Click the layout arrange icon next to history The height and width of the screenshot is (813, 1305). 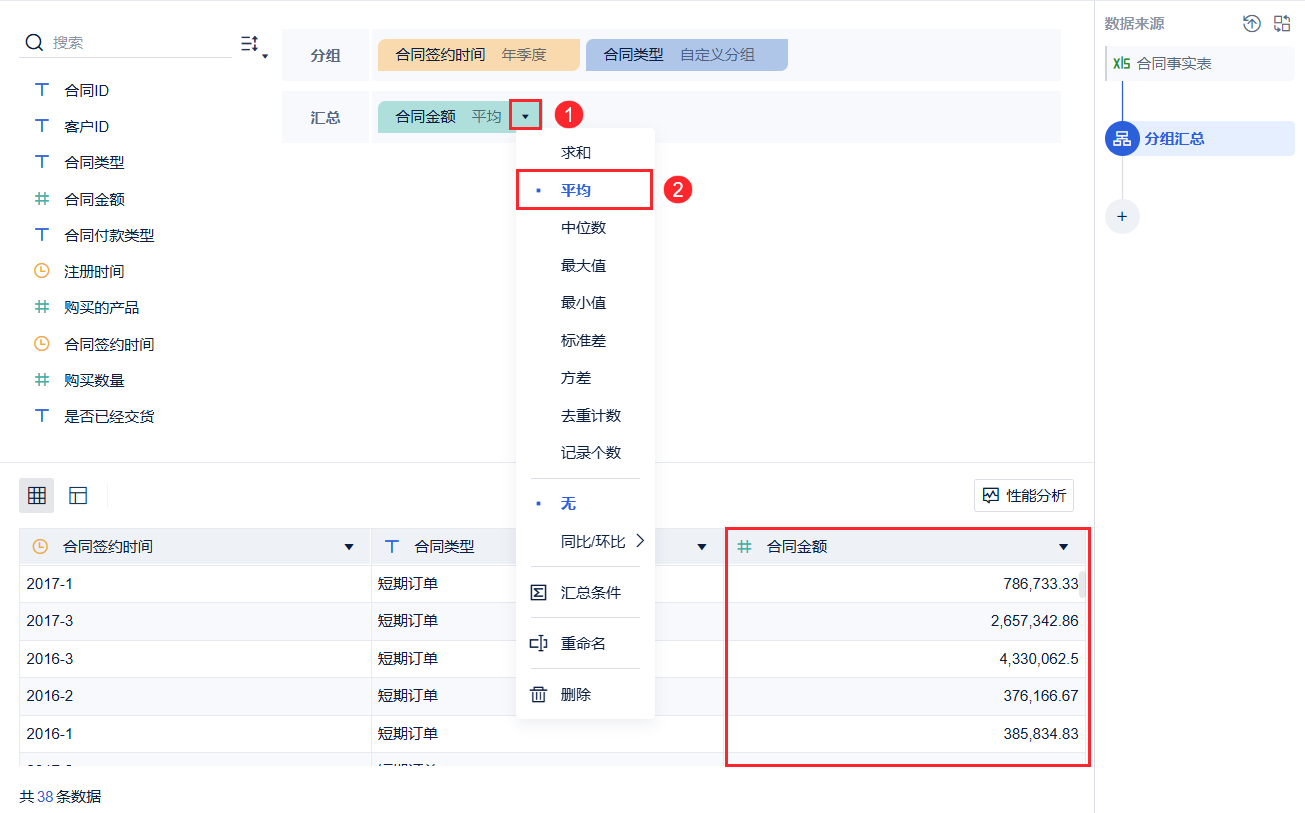1282,24
